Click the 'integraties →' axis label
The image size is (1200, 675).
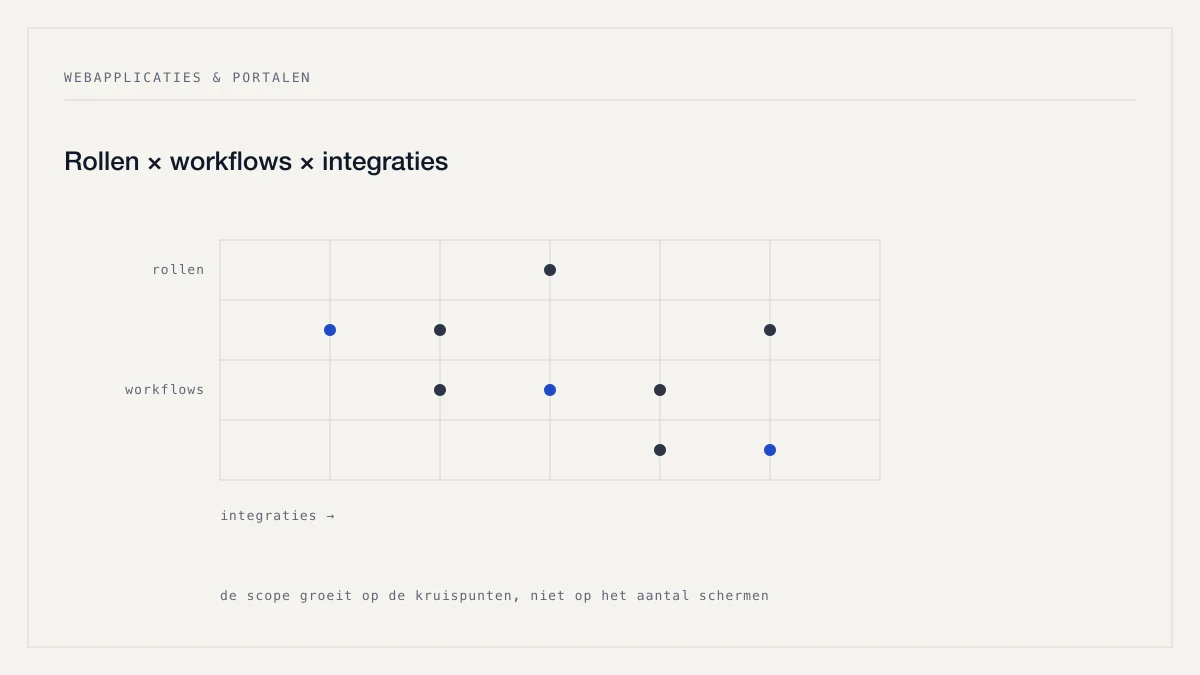tap(278, 516)
